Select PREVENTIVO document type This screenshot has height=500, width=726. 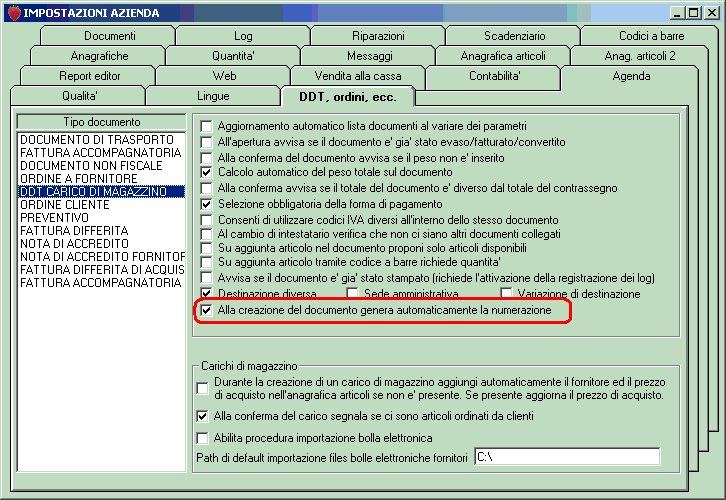[101, 217]
